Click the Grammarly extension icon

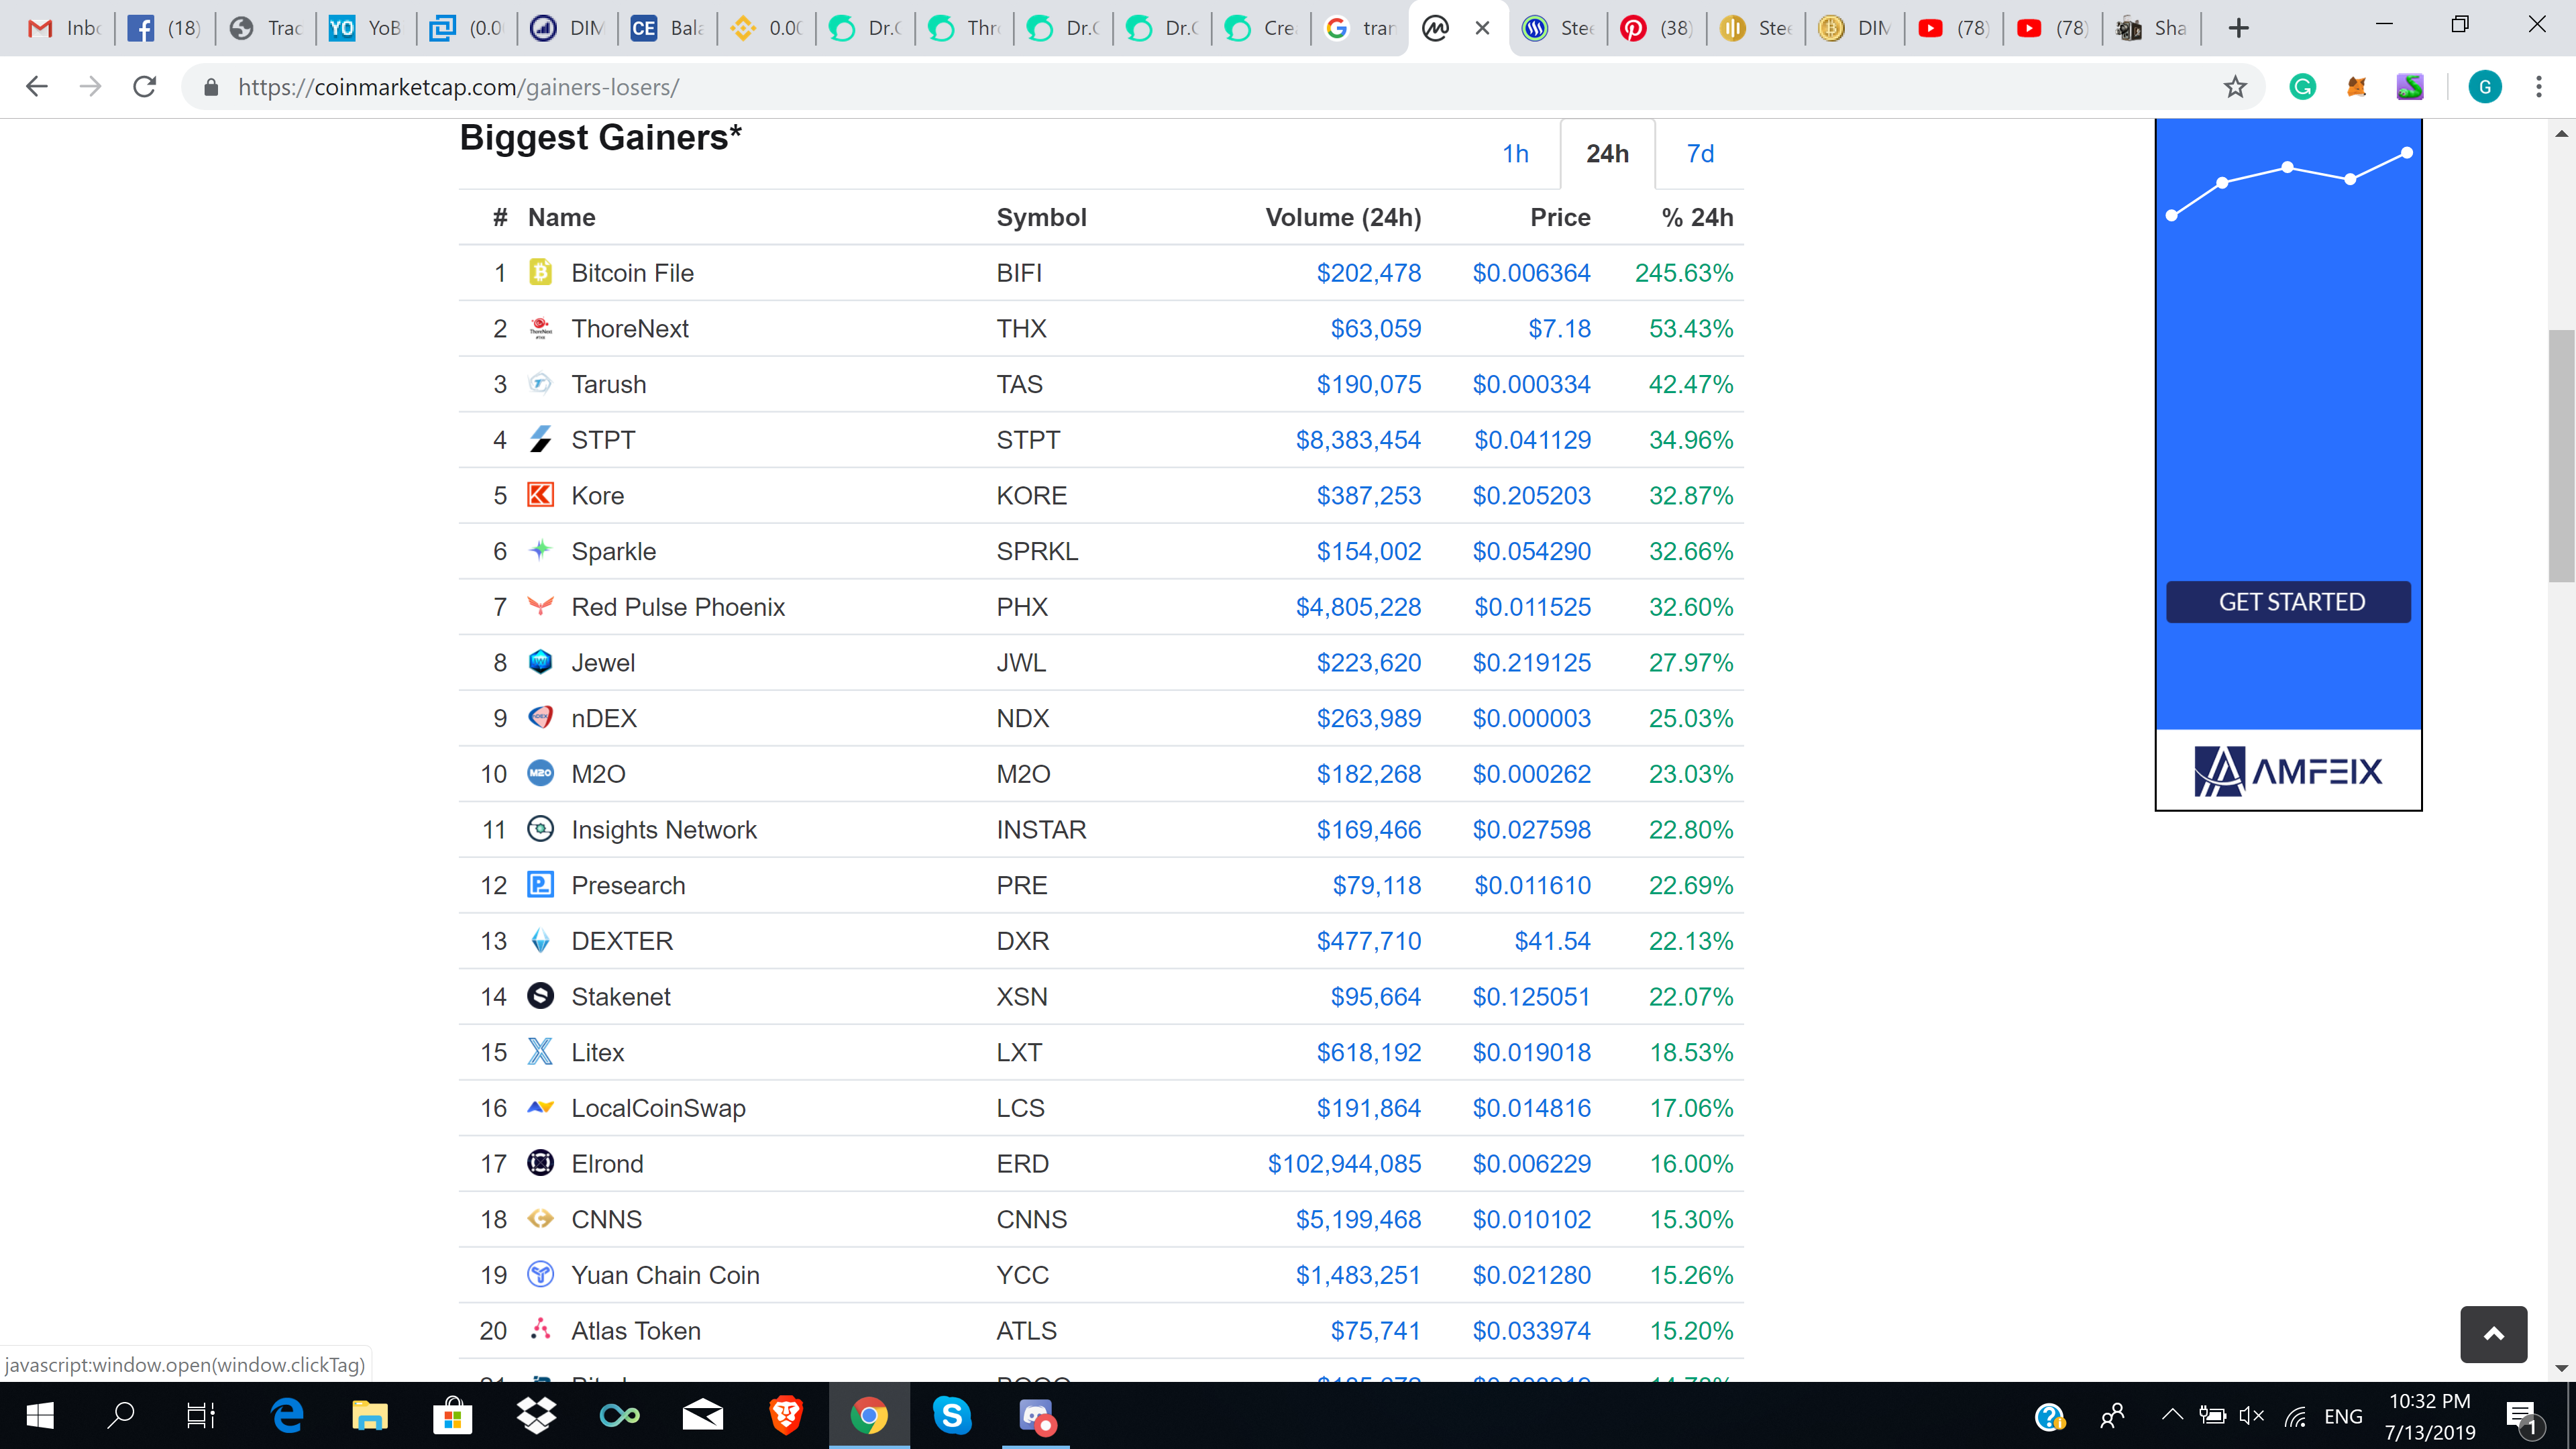coord(2302,87)
